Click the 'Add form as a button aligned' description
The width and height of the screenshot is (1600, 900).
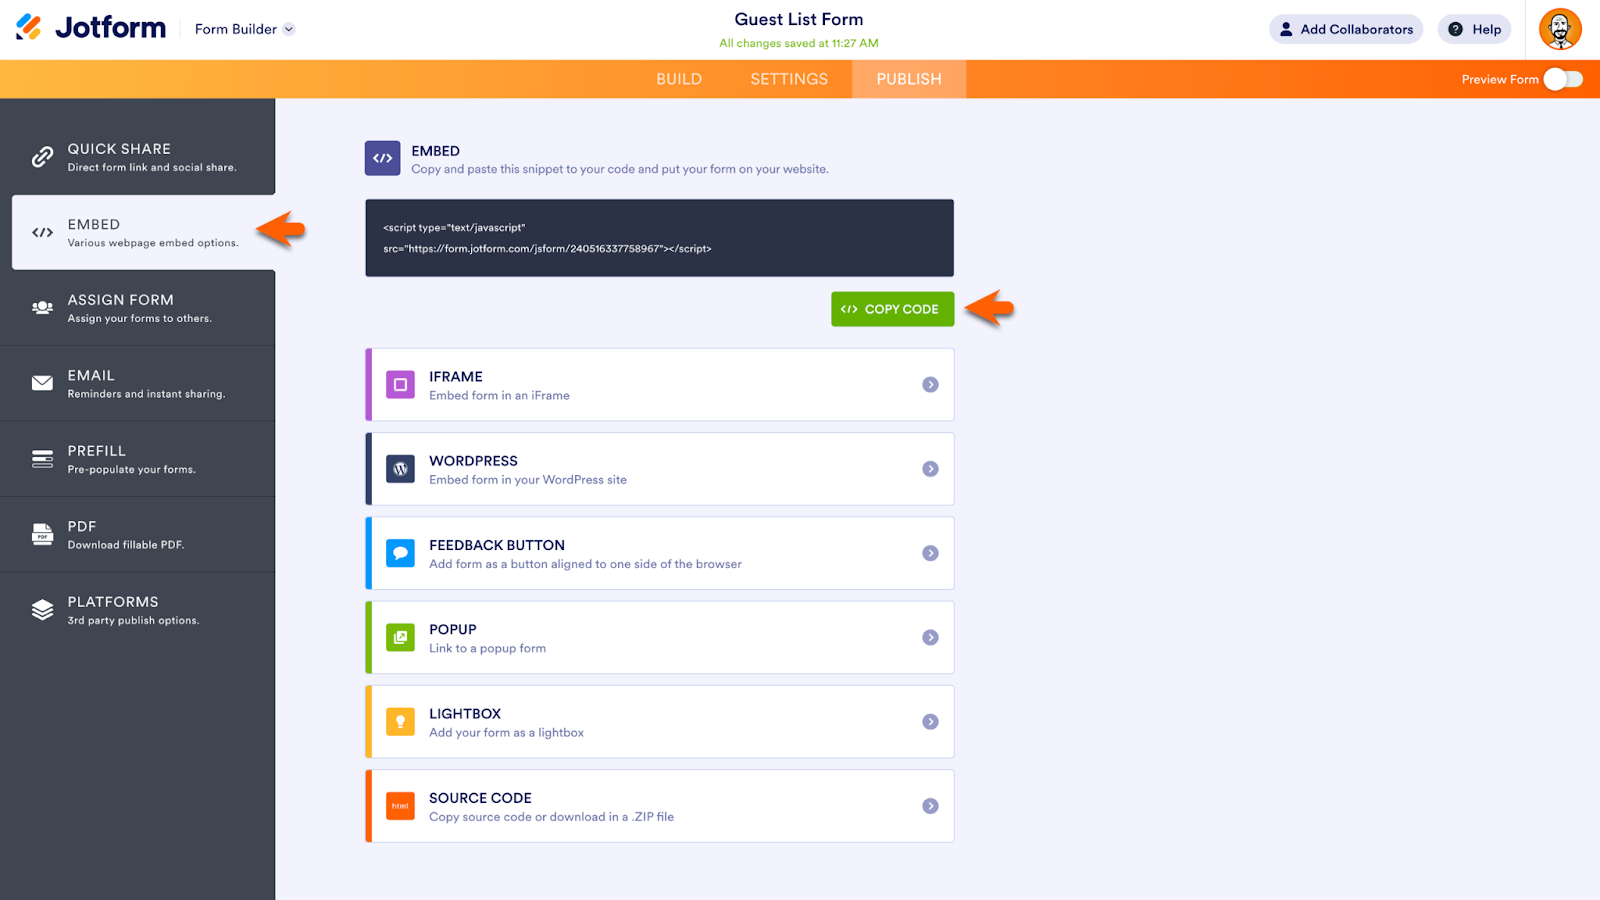coord(585,564)
